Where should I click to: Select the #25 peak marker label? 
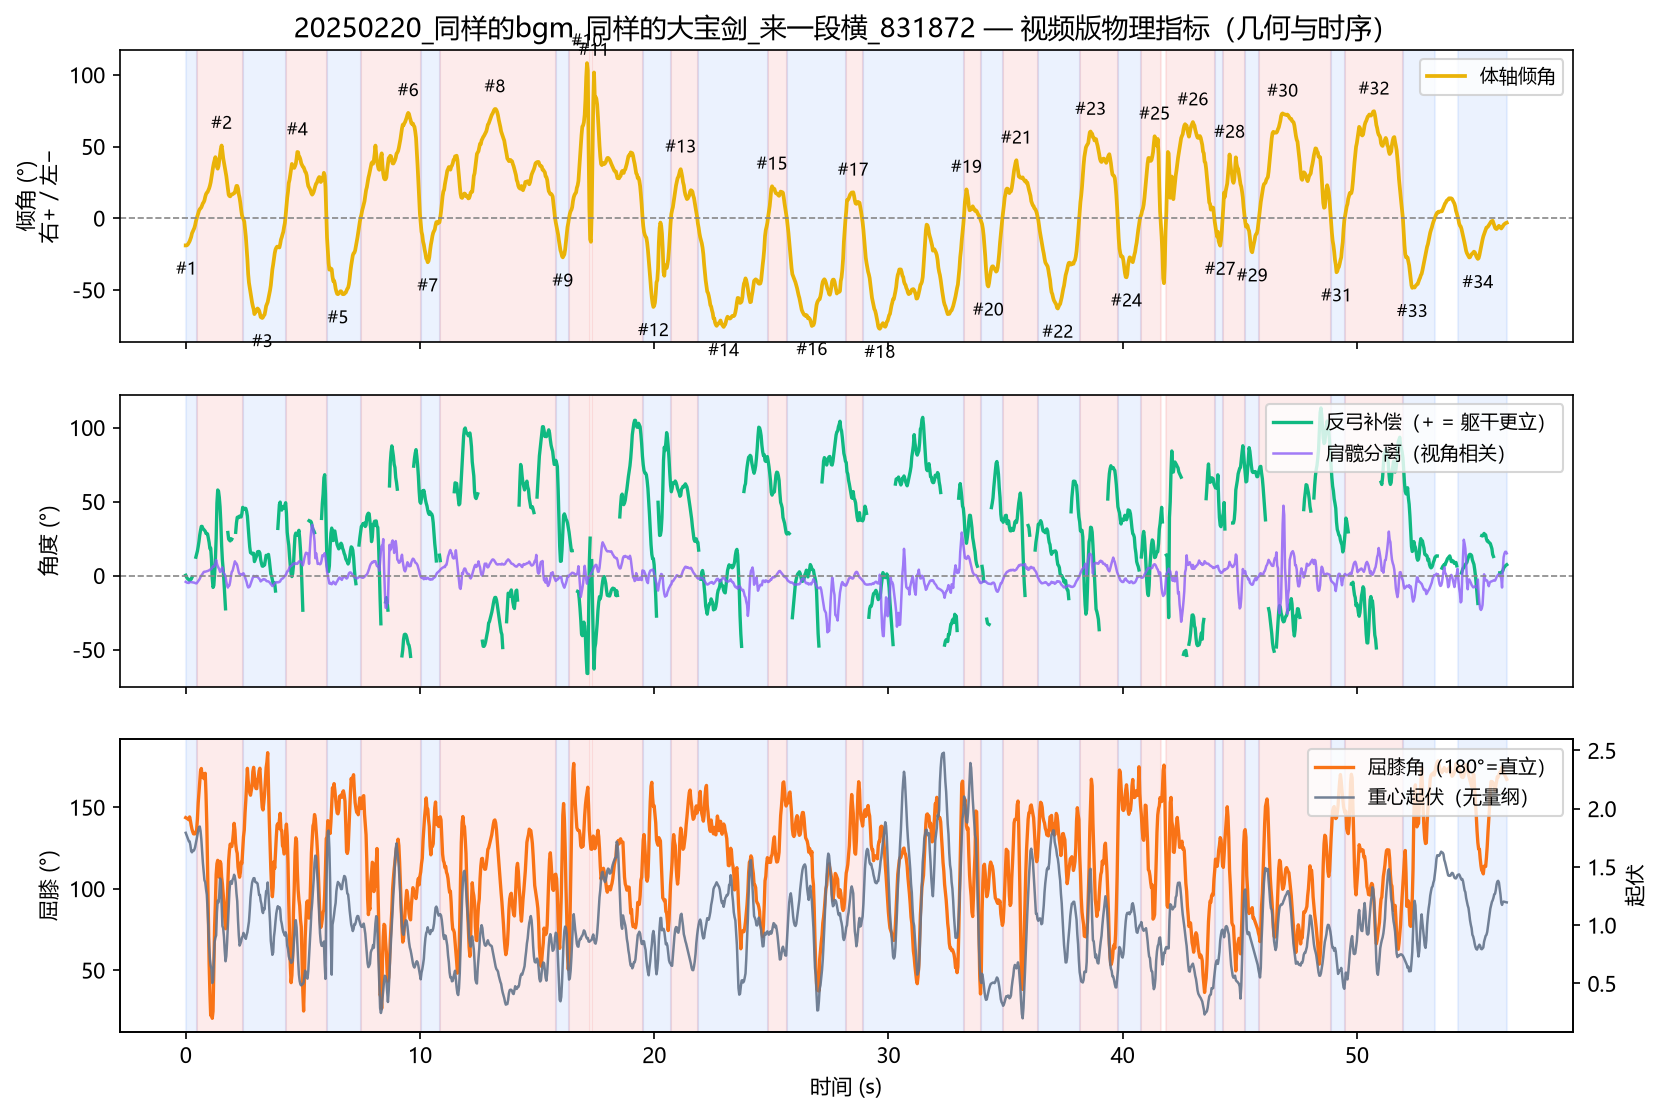(1154, 113)
